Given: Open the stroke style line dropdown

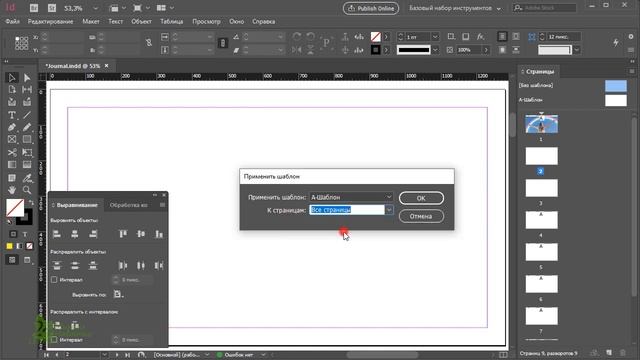Looking at the screenshot, I should [x=435, y=50].
